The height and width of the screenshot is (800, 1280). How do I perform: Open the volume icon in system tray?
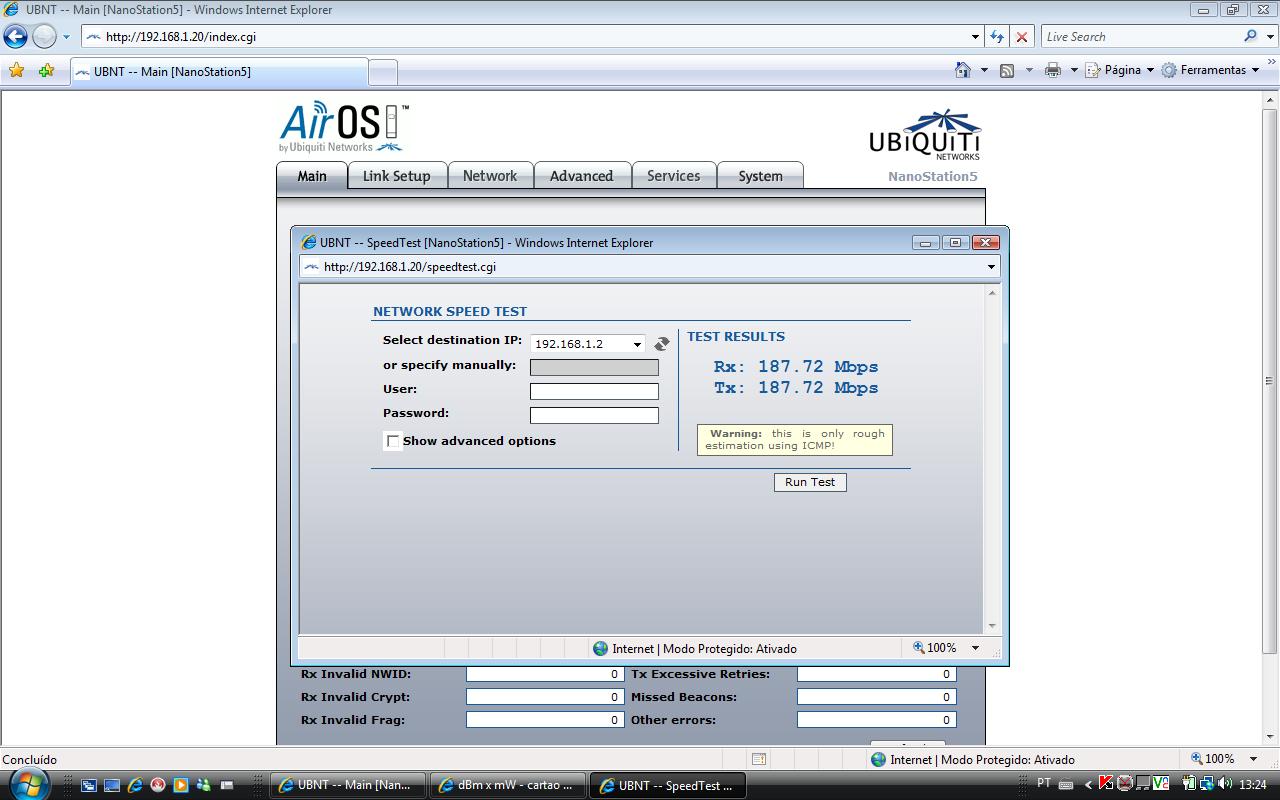(x=1226, y=784)
